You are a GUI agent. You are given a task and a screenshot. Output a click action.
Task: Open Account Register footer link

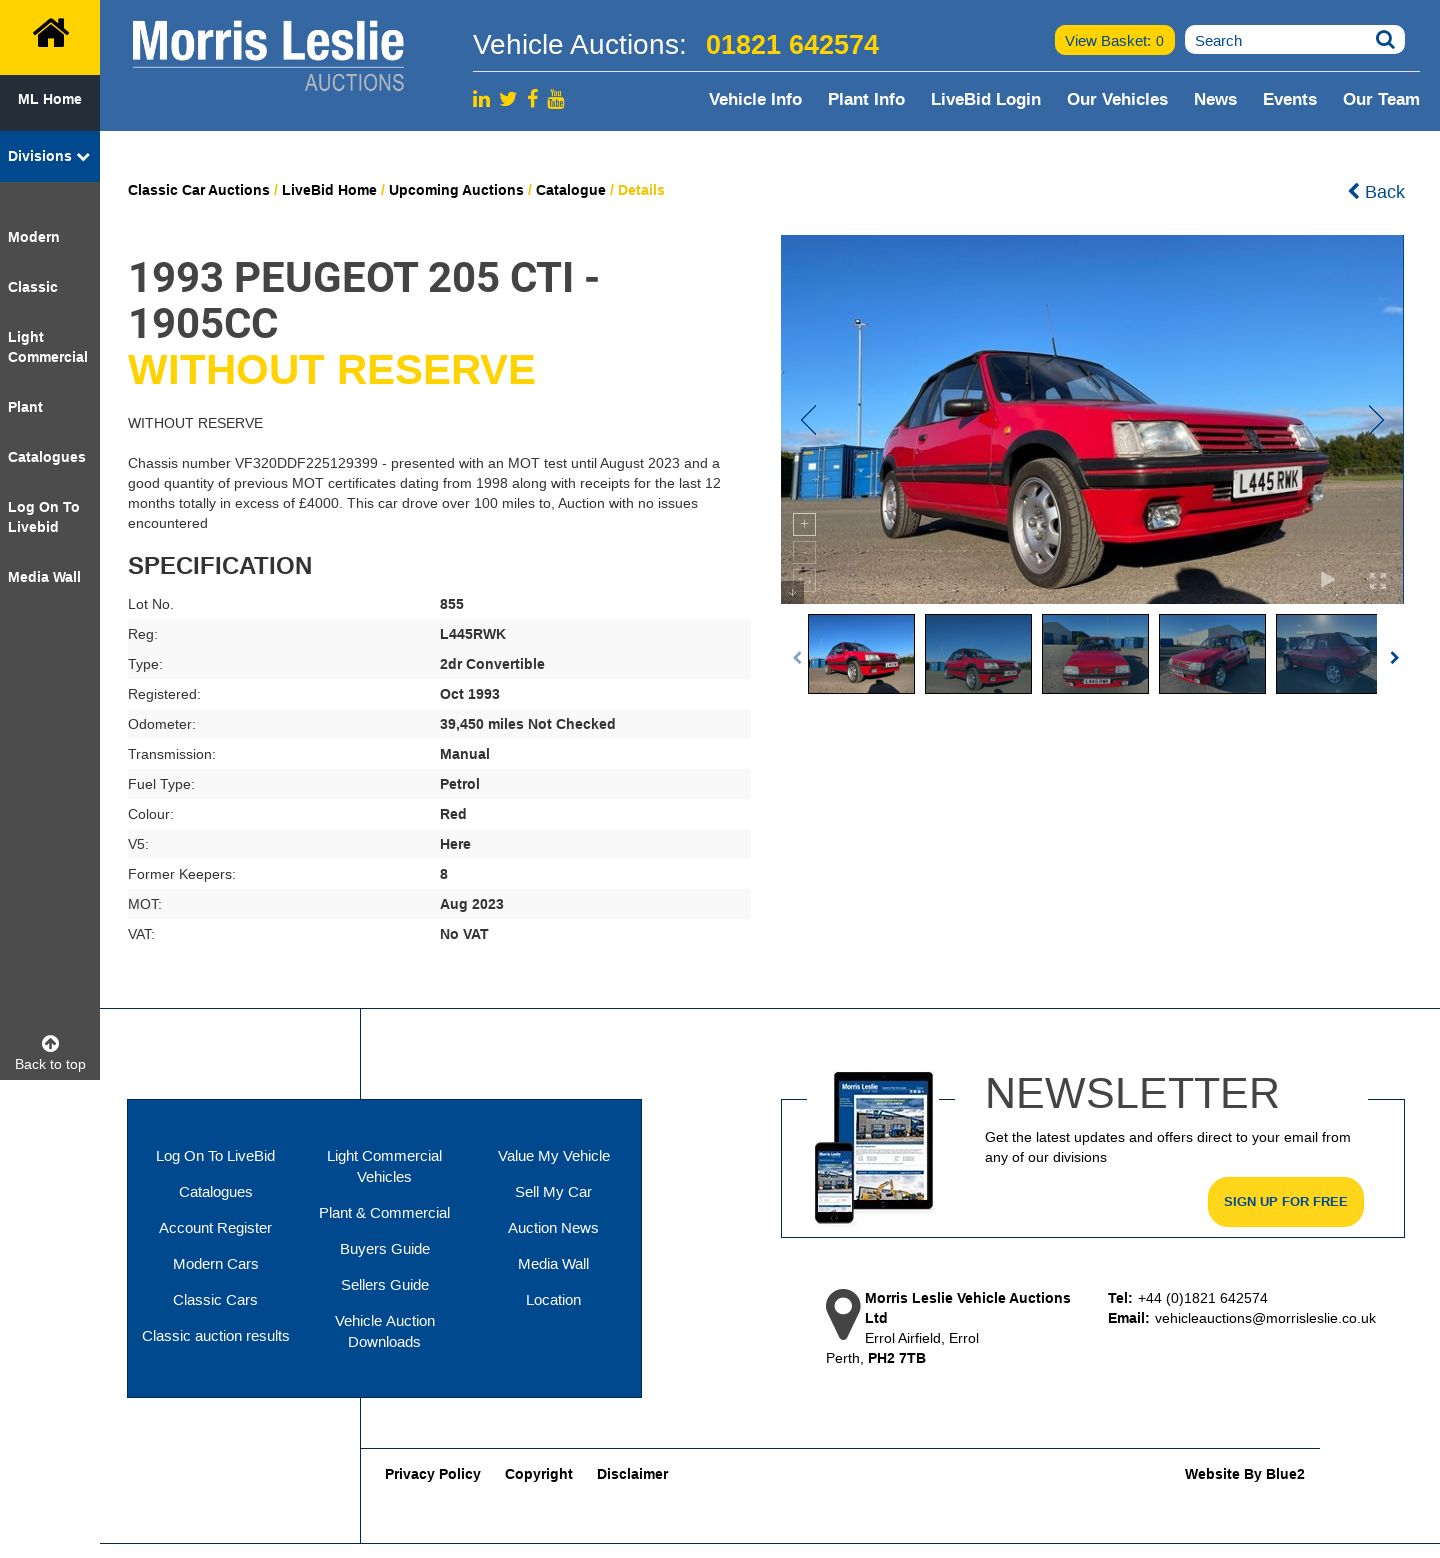pyautogui.click(x=215, y=1228)
